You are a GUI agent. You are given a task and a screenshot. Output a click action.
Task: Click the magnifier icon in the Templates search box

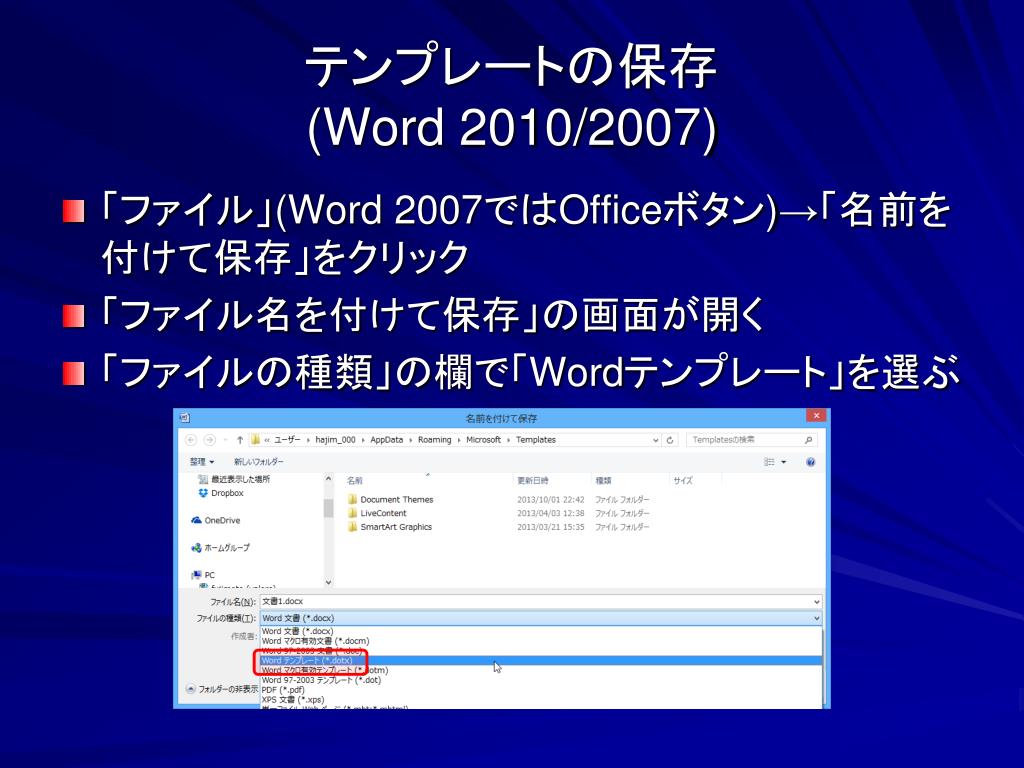pyautogui.click(x=808, y=440)
